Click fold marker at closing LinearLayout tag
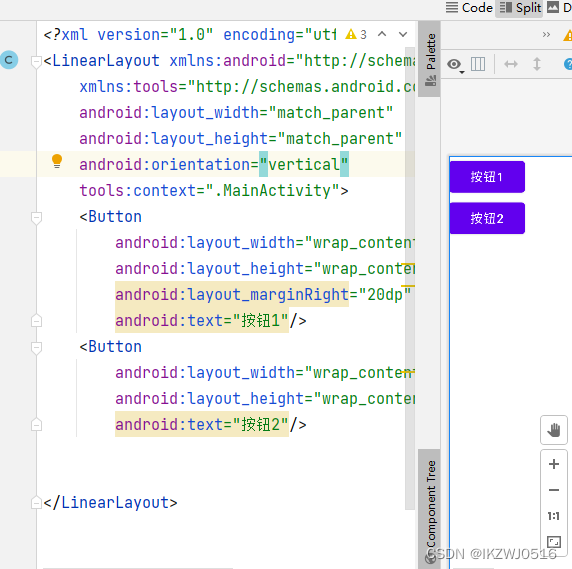This screenshot has height=569, width=572. pos(36,503)
